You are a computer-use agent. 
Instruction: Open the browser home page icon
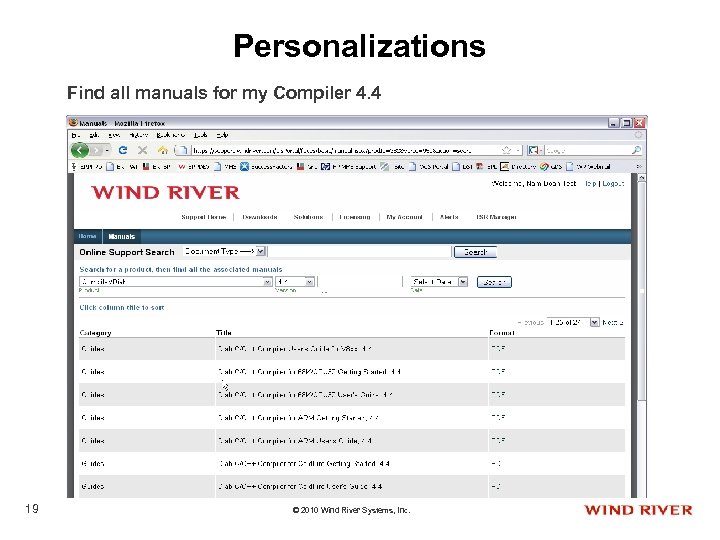pos(163,150)
